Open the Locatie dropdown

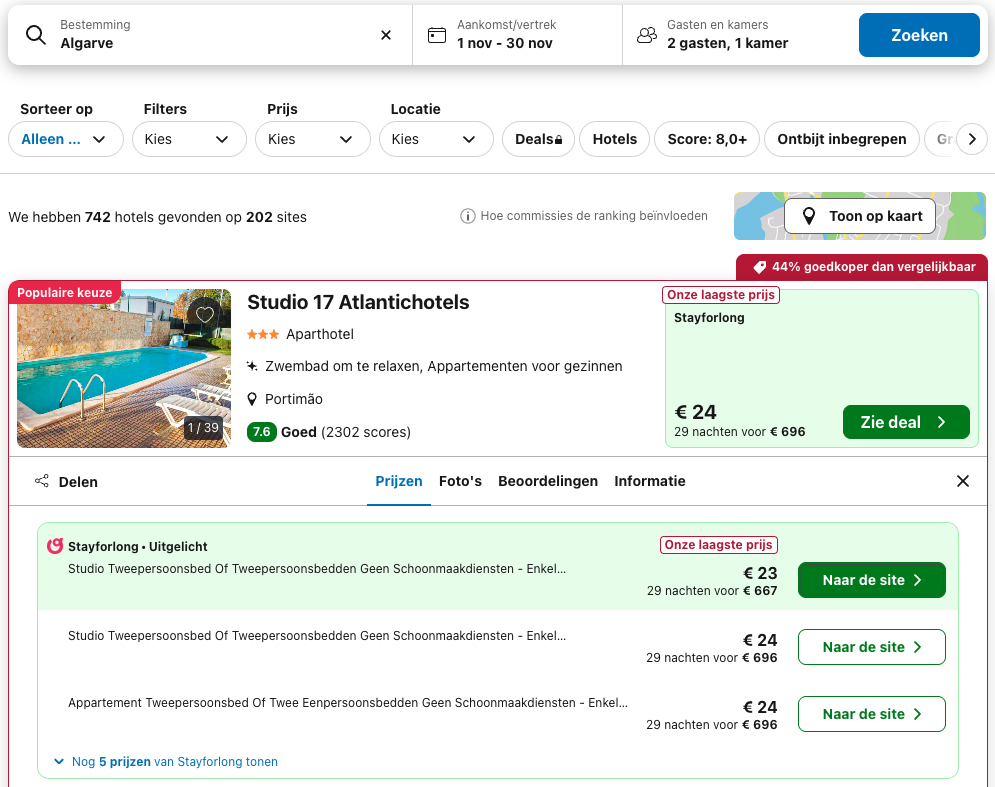point(436,139)
